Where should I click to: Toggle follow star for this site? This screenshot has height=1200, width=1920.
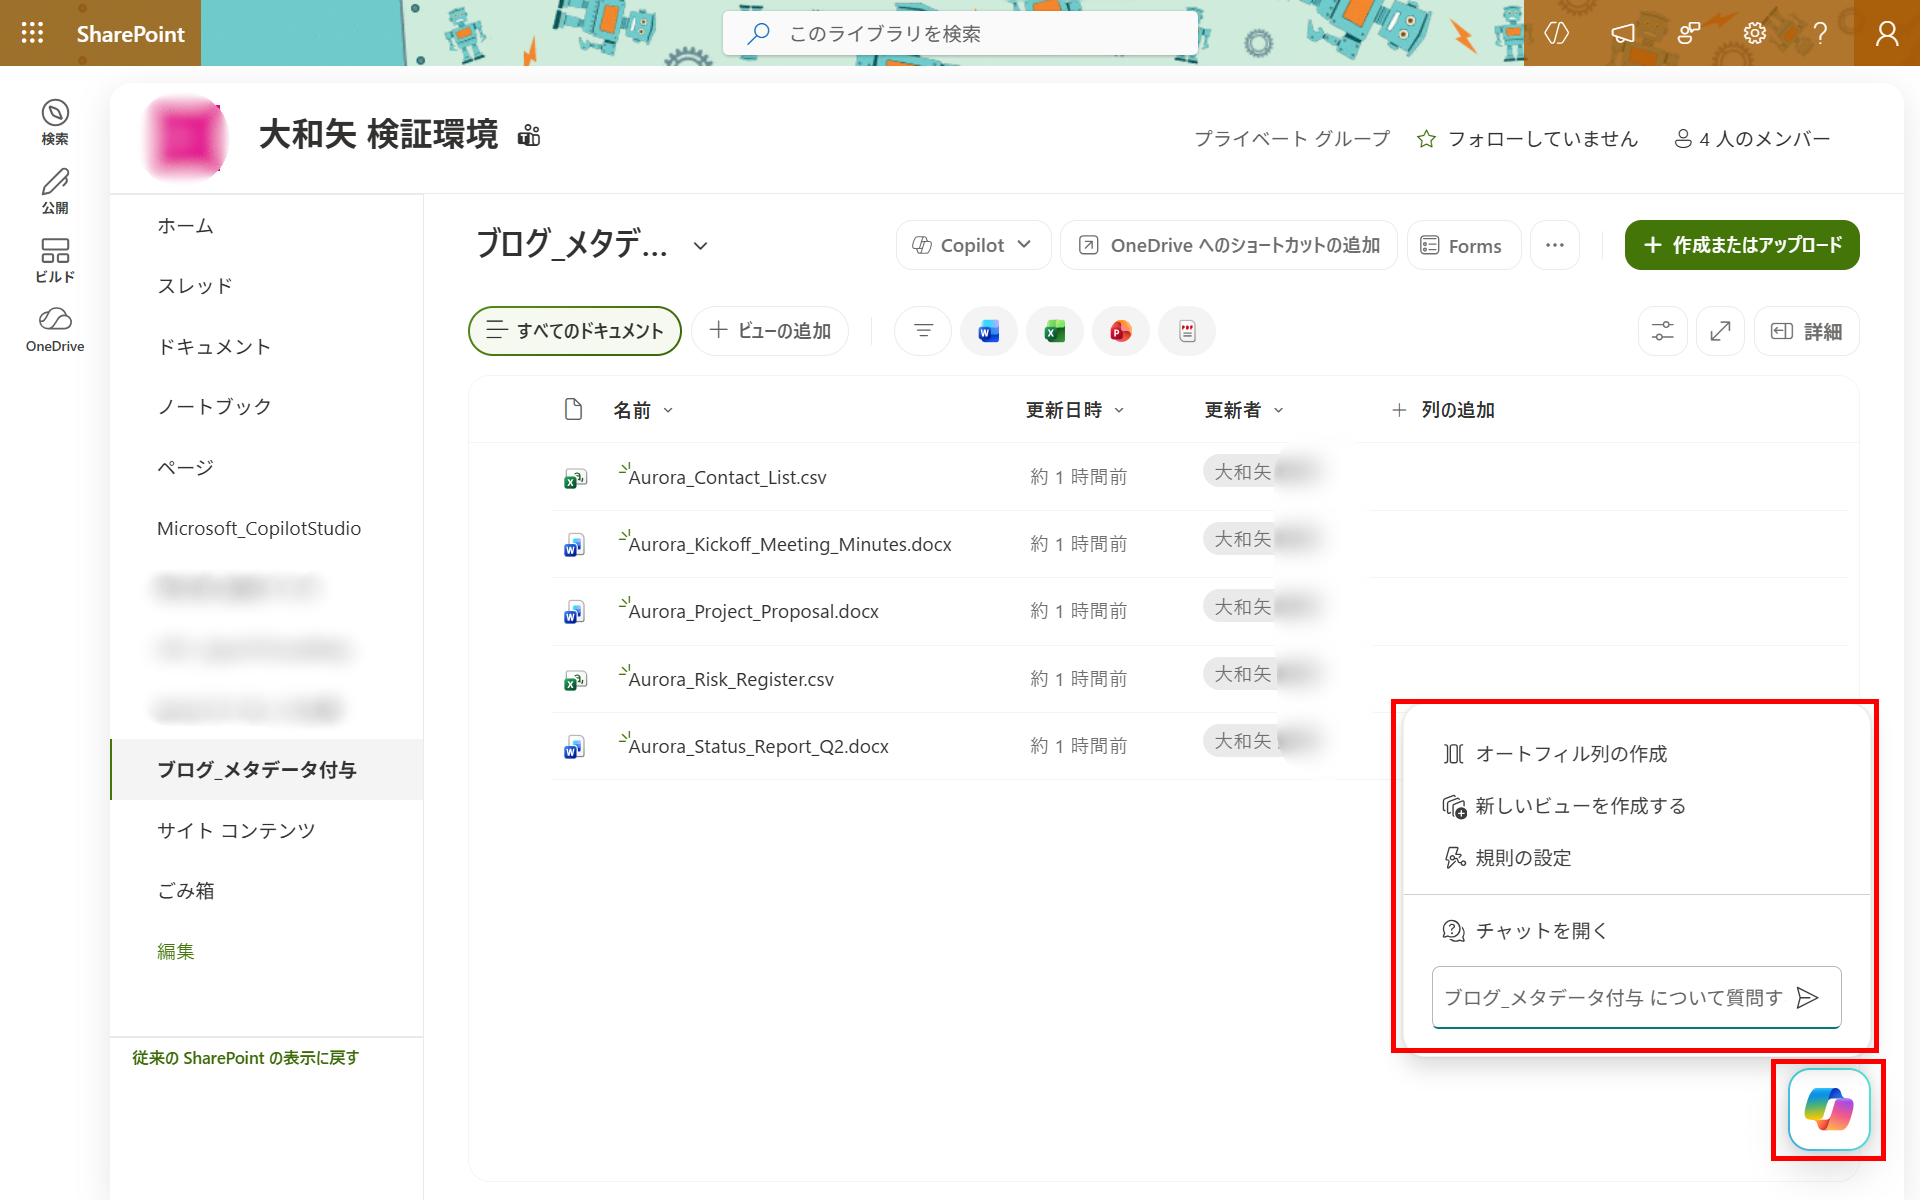click(1426, 139)
